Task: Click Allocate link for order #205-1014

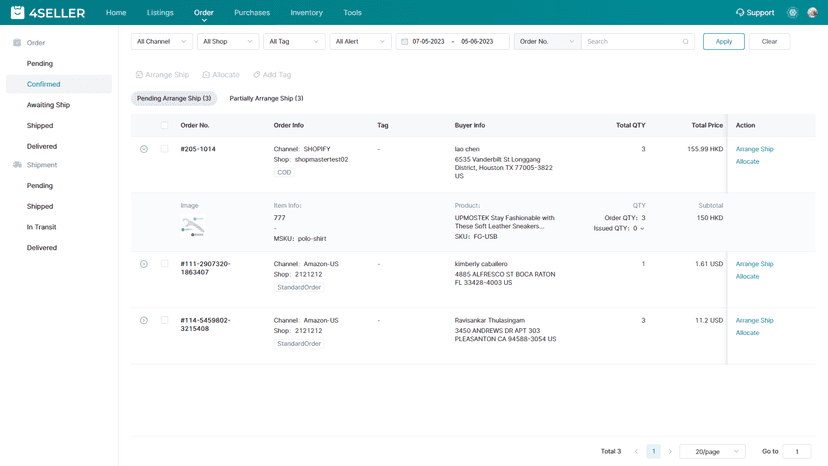Action: click(747, 162)
